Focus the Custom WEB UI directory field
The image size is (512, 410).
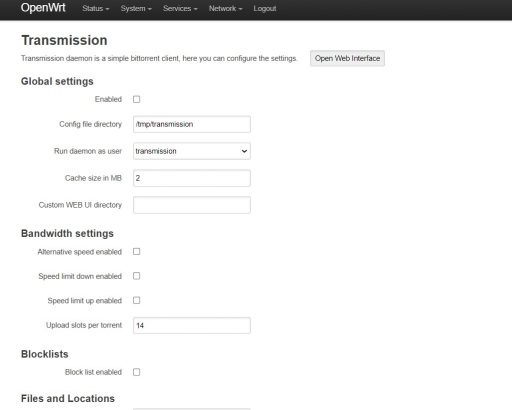click(x=192, y=205)
